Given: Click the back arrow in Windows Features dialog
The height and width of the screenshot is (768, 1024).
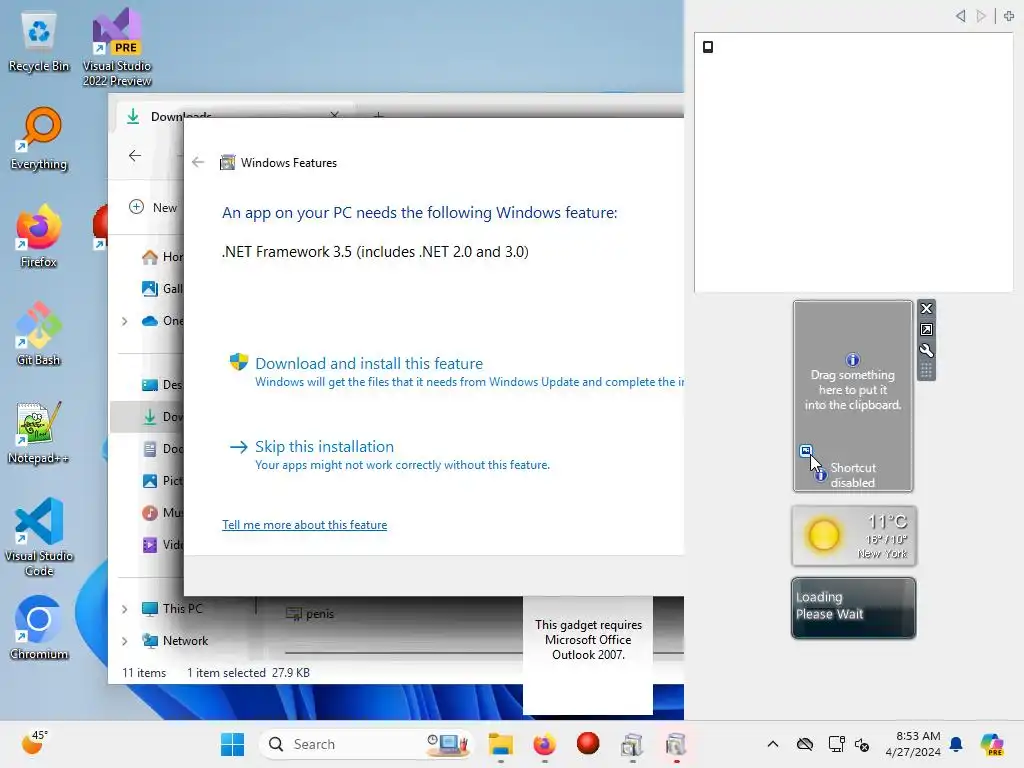Looking at the screenshot, I should click(x=198, y=162).
